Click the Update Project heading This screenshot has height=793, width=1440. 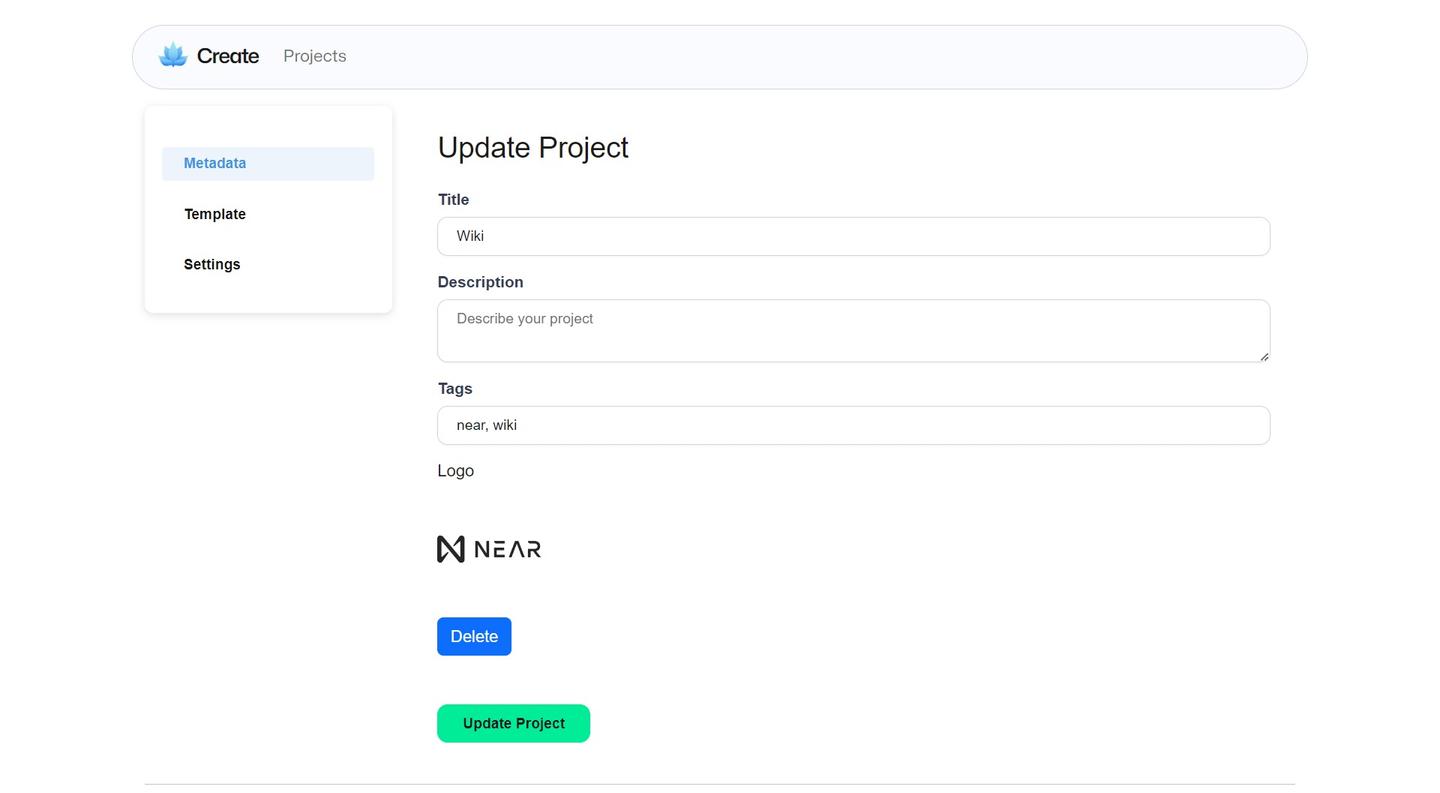coord(533,147)
